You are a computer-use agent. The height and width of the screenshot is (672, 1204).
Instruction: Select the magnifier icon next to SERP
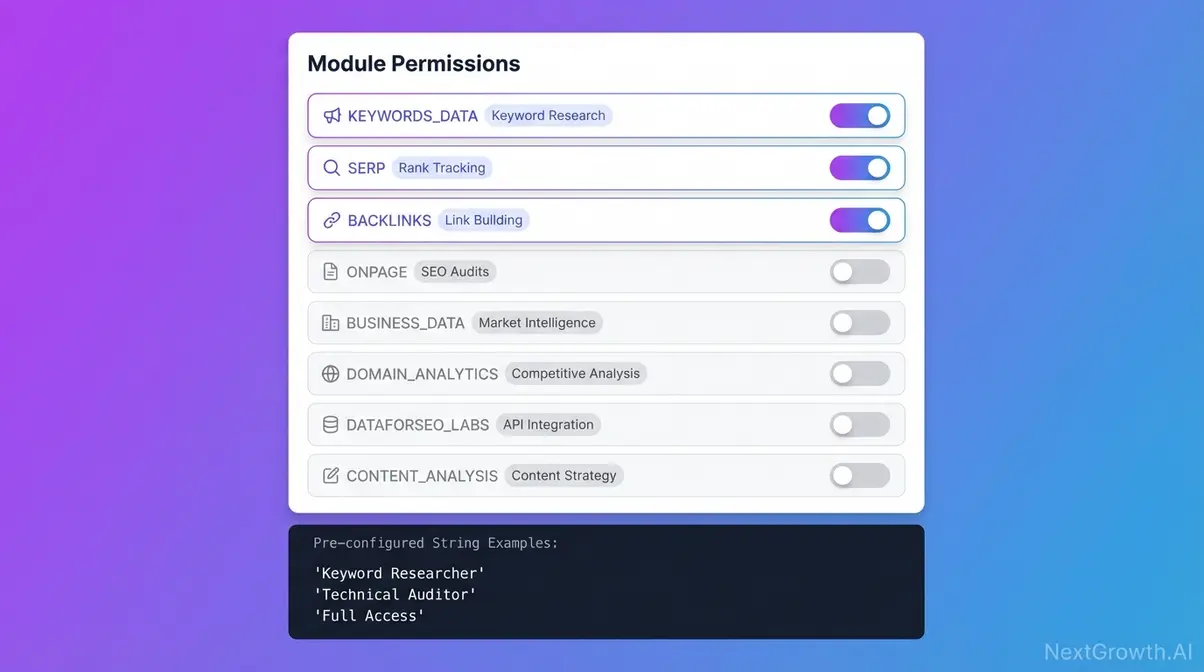point(331,167)
